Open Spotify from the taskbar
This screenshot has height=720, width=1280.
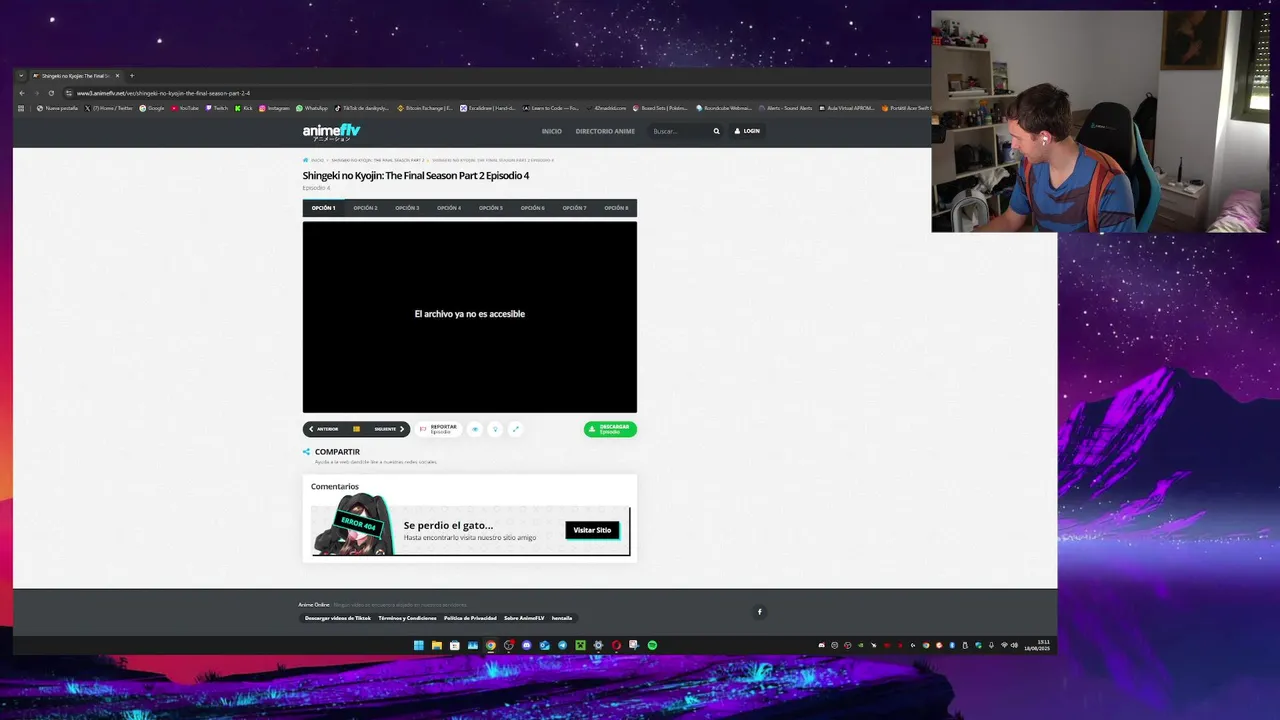(x=652, y=645)
